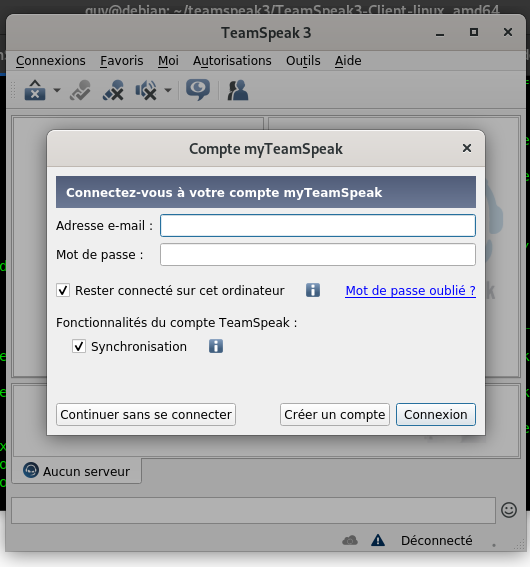Select the Aucun serveur tab
Image resolution: width=530 pixels, height=567 pixels.
[77, 472]
